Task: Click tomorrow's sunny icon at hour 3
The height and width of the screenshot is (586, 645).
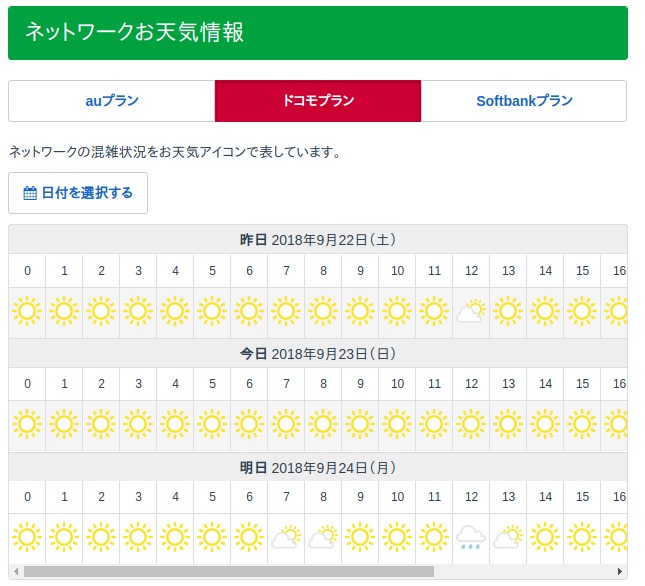Action: 138,538
